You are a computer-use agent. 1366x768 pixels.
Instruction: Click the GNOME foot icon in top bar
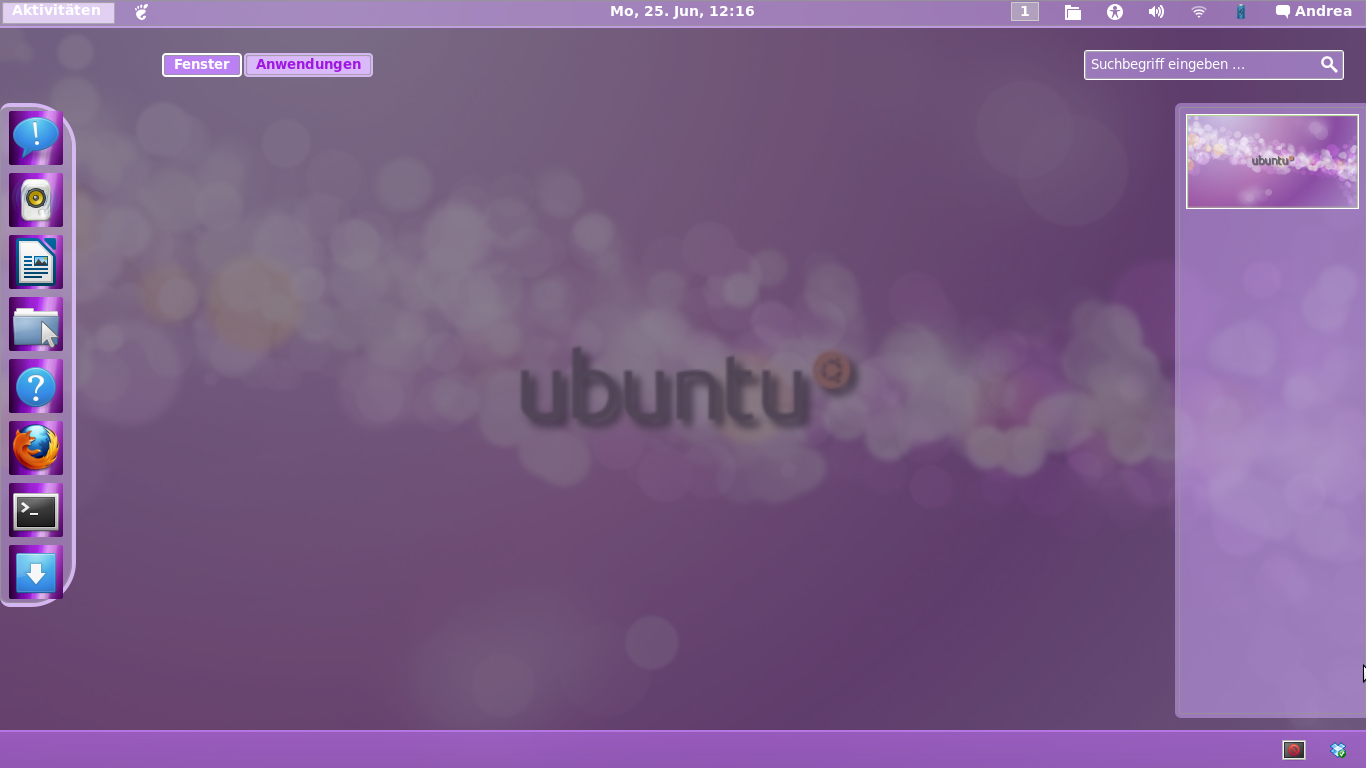(141, 12)
